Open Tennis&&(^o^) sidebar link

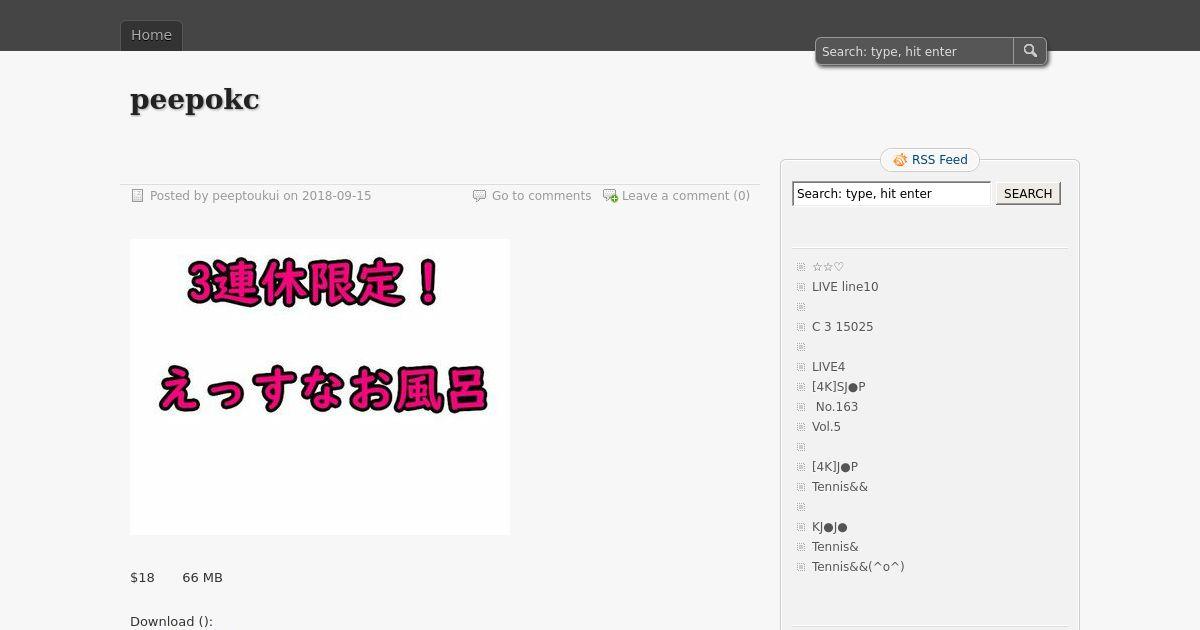click(x=858, y=567)
